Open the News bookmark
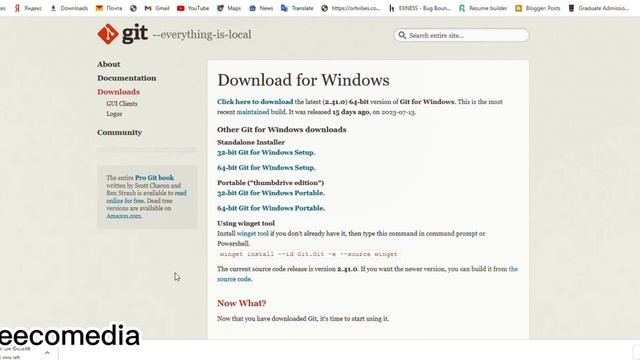The image size is (640, 360). 261,8
